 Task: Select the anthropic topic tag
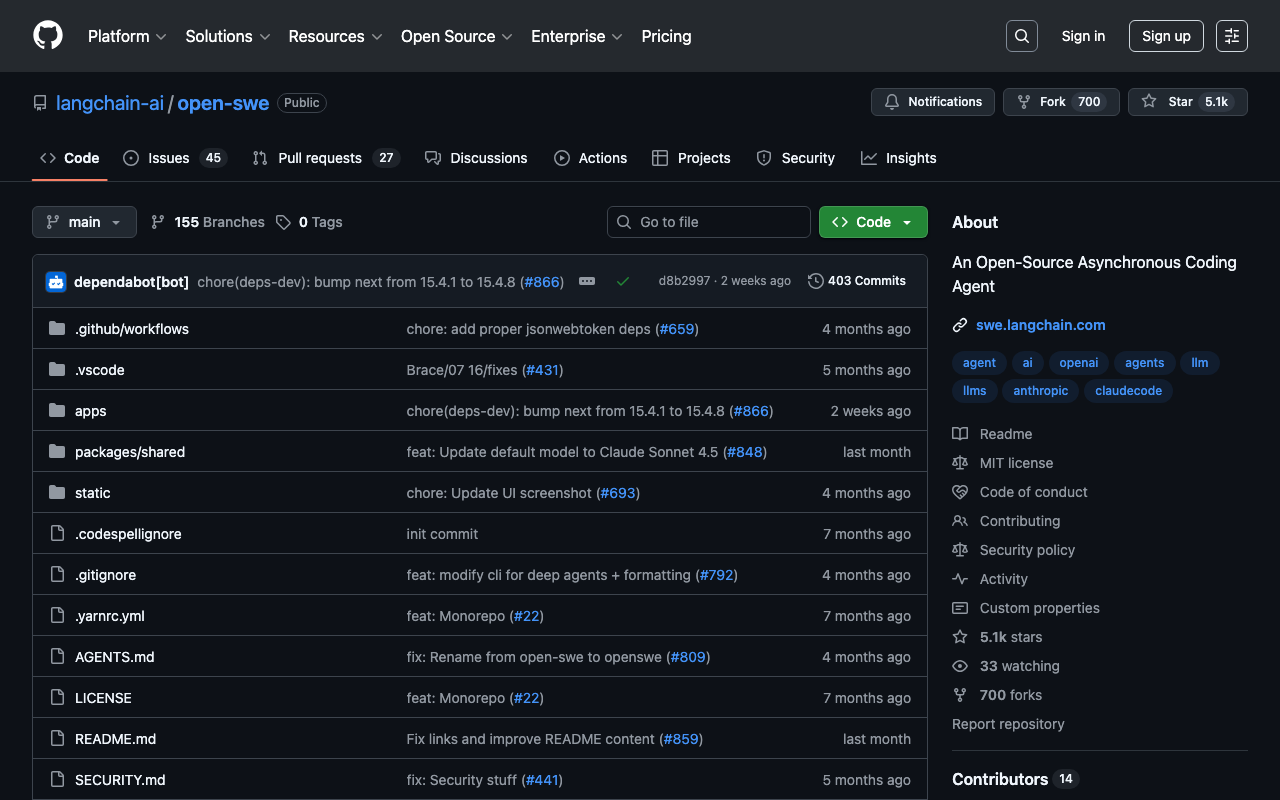coord(1040,391)
